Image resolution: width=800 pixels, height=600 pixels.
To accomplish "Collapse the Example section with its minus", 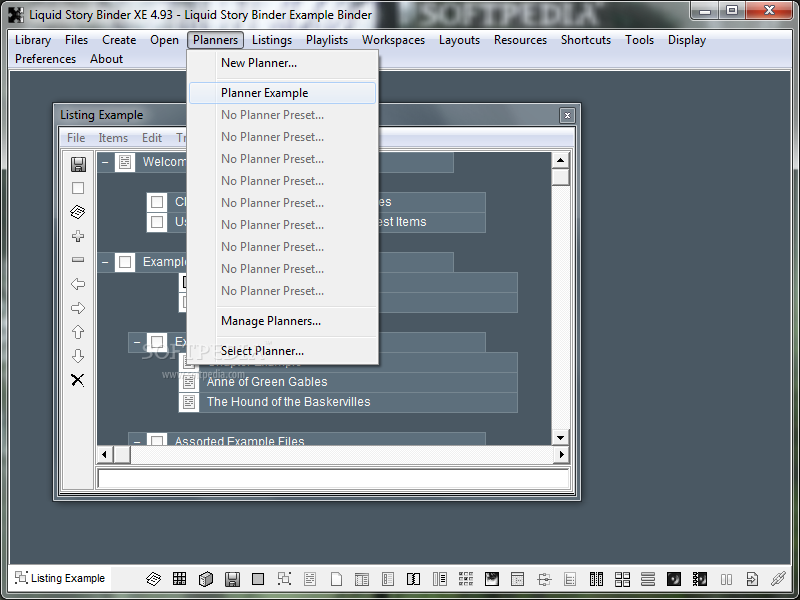I will (x=105, y=262).
